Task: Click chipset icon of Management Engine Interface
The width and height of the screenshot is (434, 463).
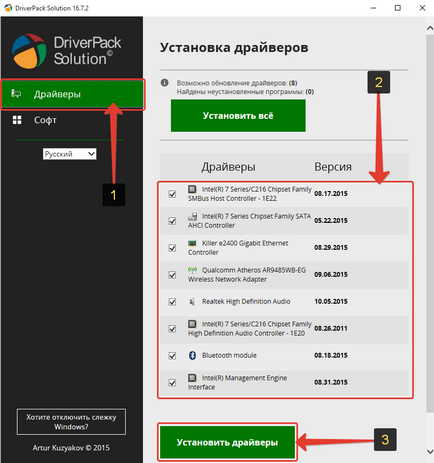Action: [x=192, y=378]
